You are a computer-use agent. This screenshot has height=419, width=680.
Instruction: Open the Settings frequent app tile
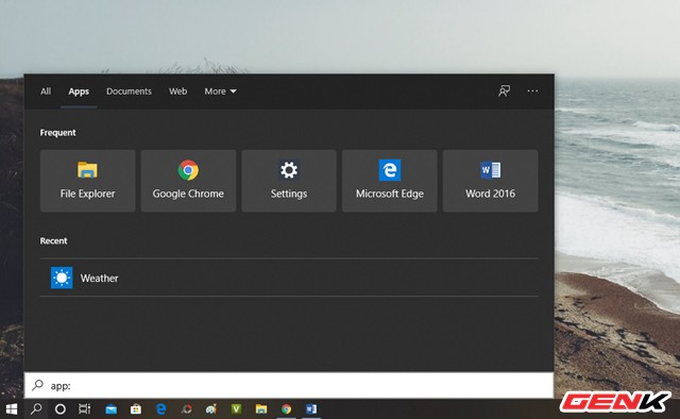click(x=289, y=181)
